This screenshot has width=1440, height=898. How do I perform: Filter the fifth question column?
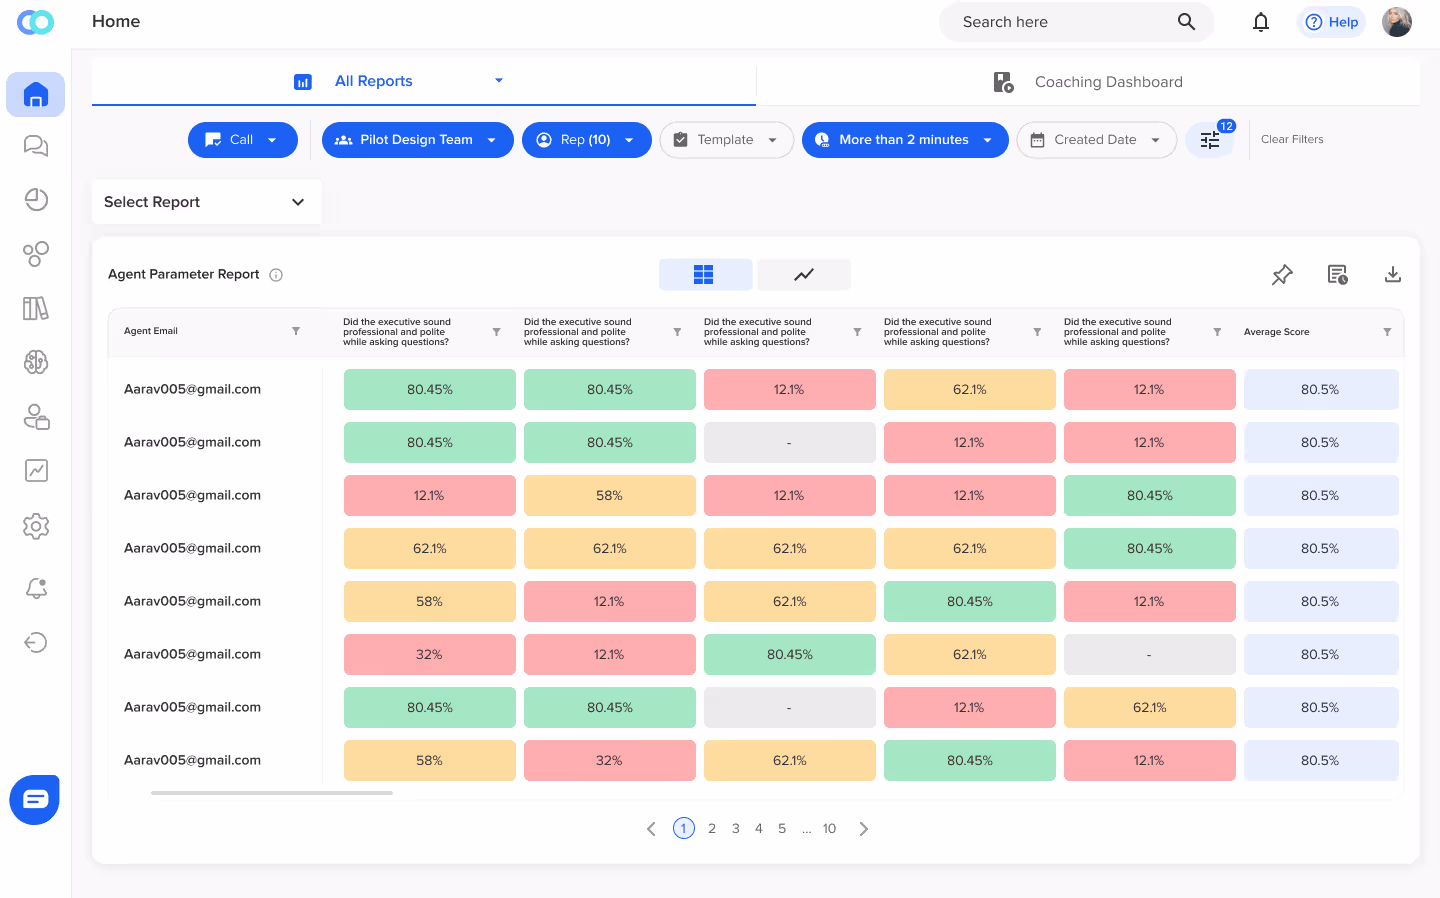point(1217,332)
